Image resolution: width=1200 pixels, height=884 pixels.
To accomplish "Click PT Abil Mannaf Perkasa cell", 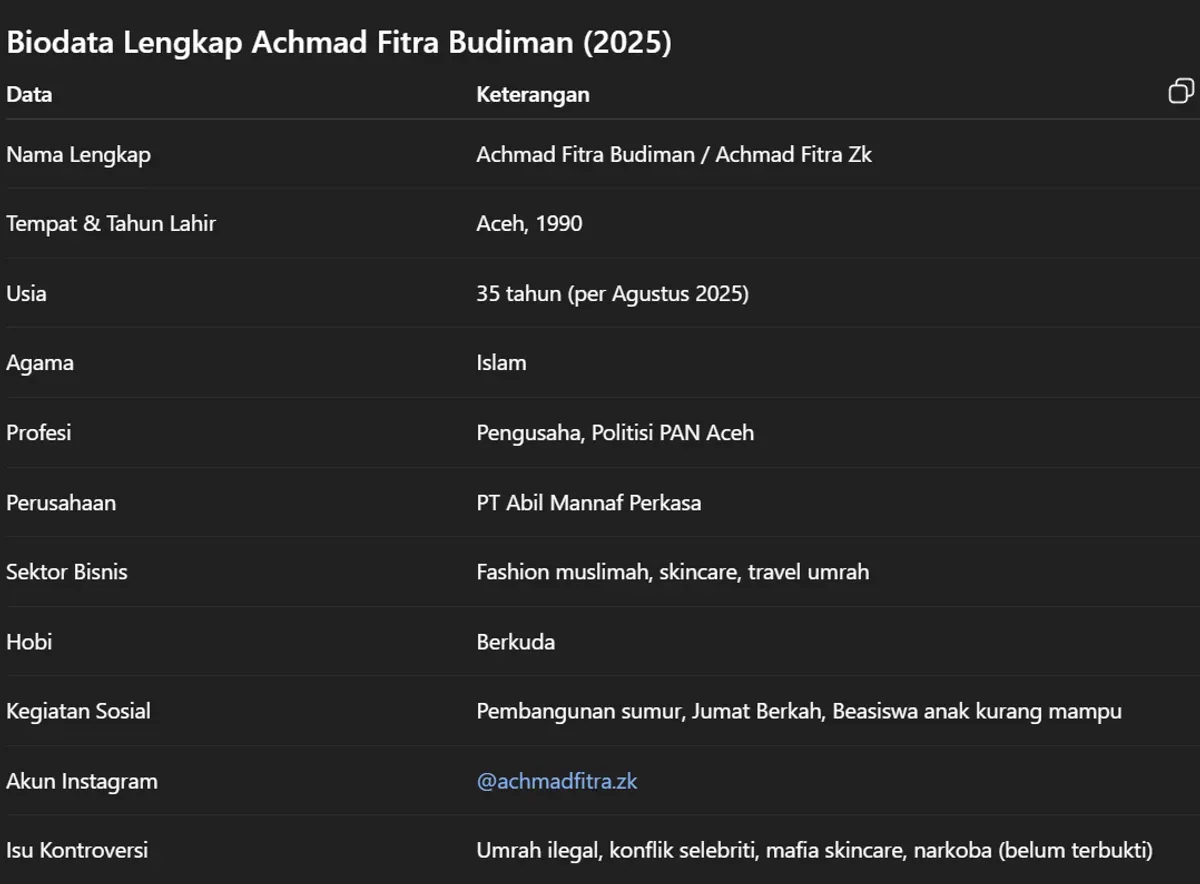I will [589, 503].
